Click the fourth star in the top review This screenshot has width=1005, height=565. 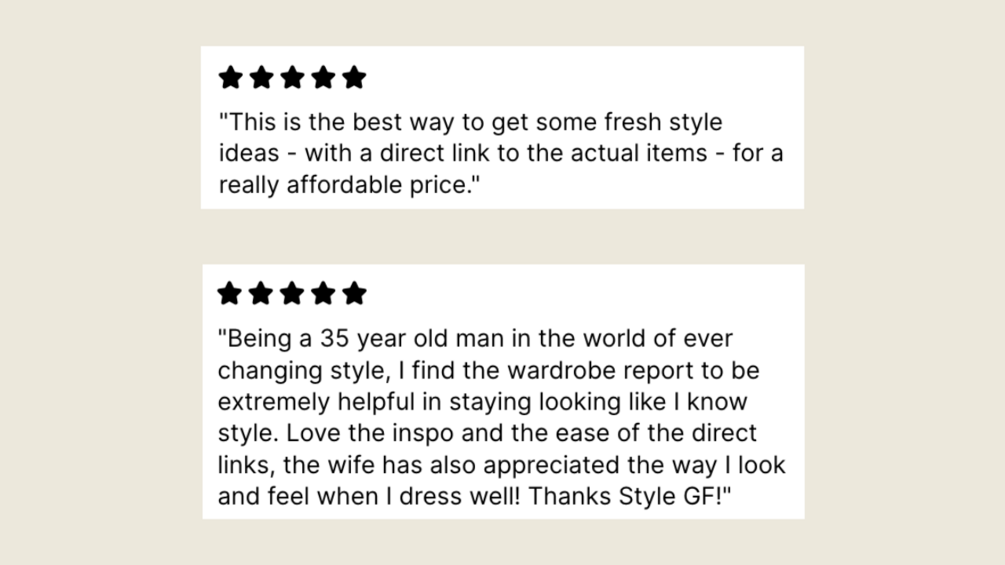(x=323, y=78)
